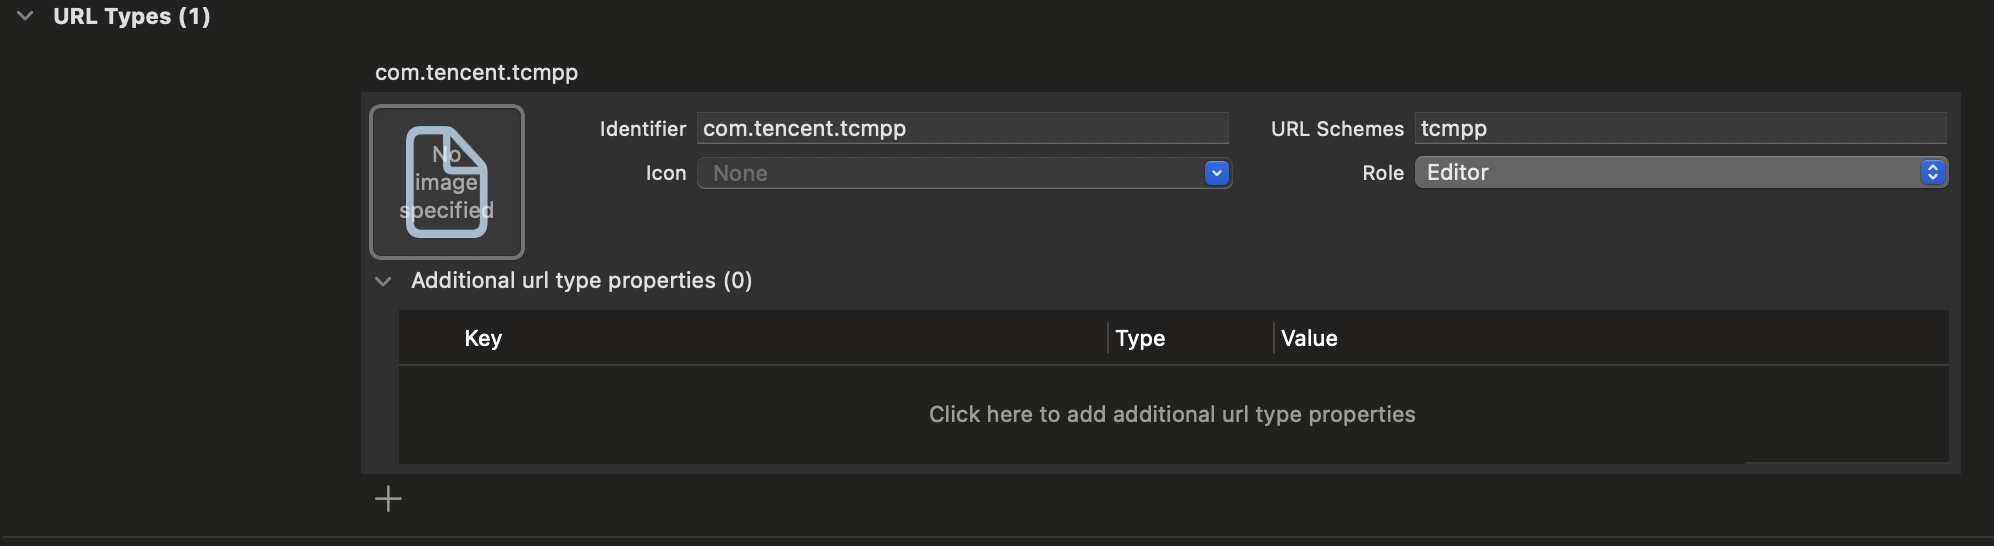Viewport: 1994px width, 546px height.
Task: Collapse Additional url type properties chevron
Action: click(383, 281)
